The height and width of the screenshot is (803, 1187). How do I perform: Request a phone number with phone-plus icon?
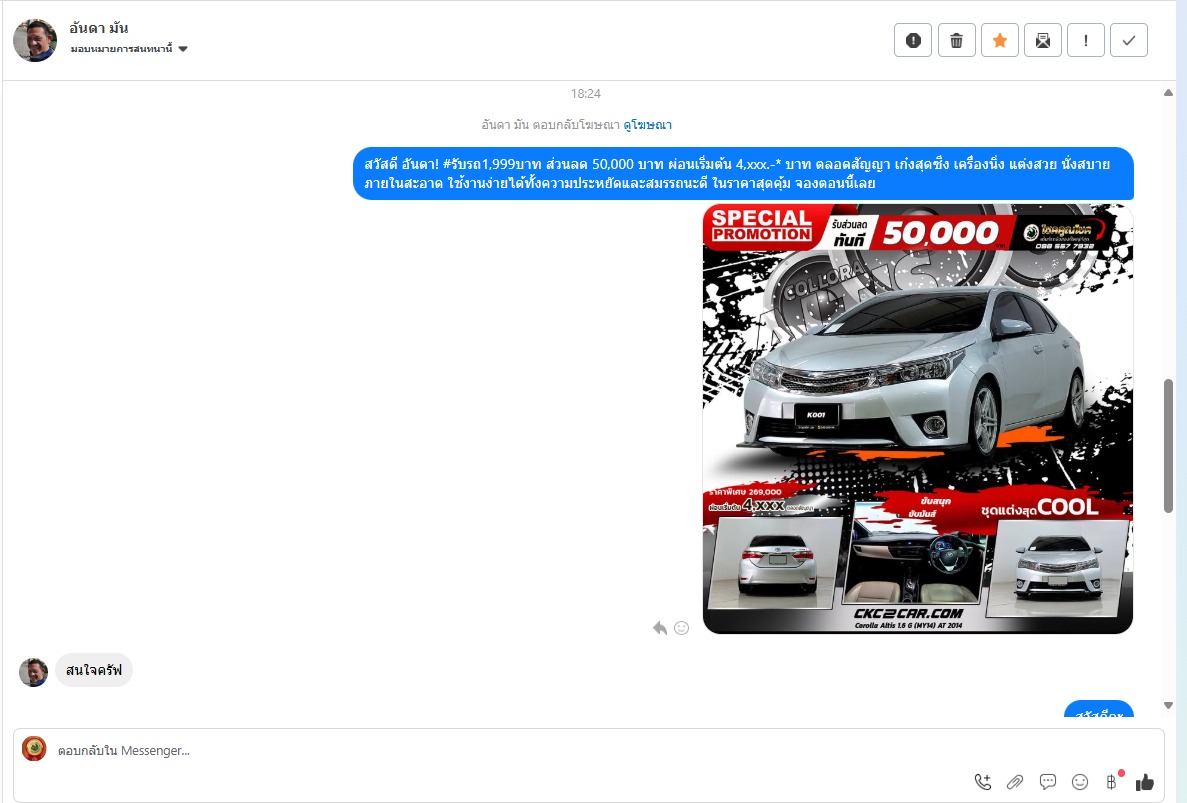click(x=983, y=782)
